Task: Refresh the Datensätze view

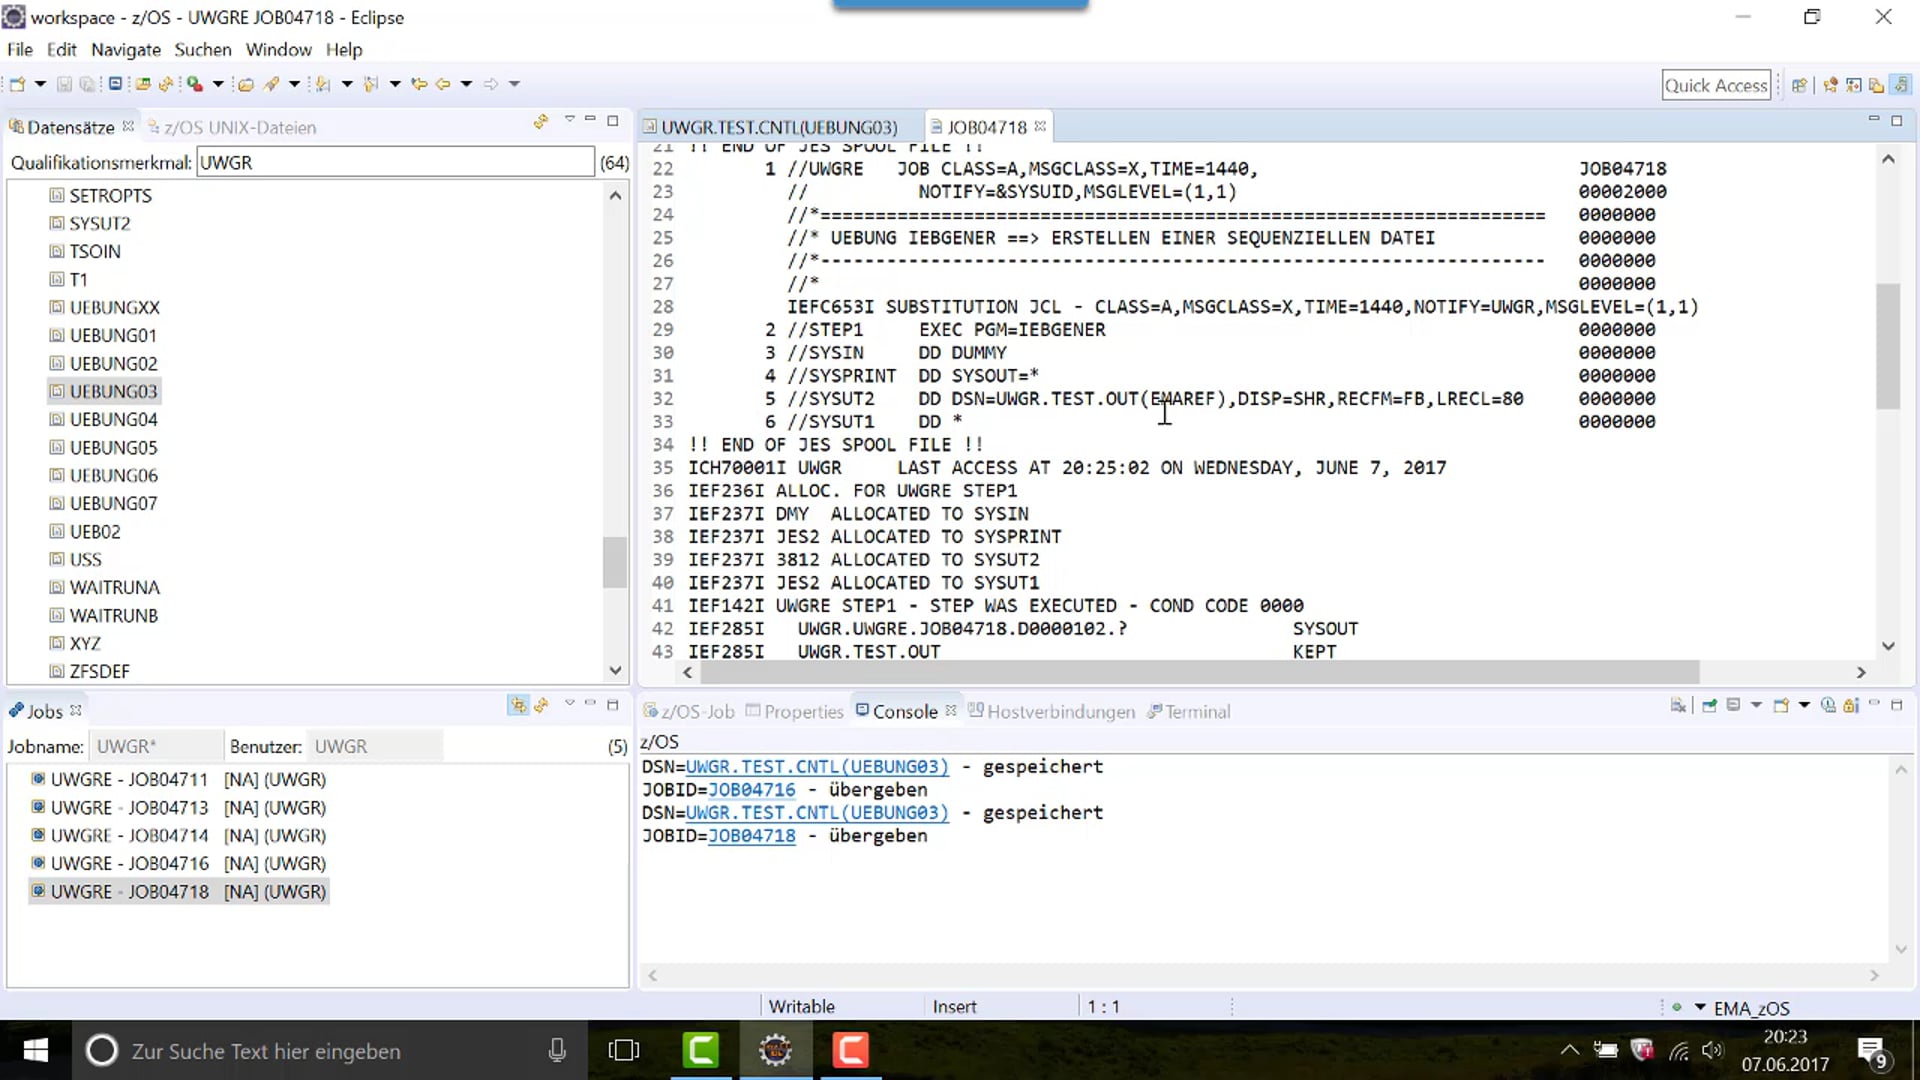Action: click(541, 121)
